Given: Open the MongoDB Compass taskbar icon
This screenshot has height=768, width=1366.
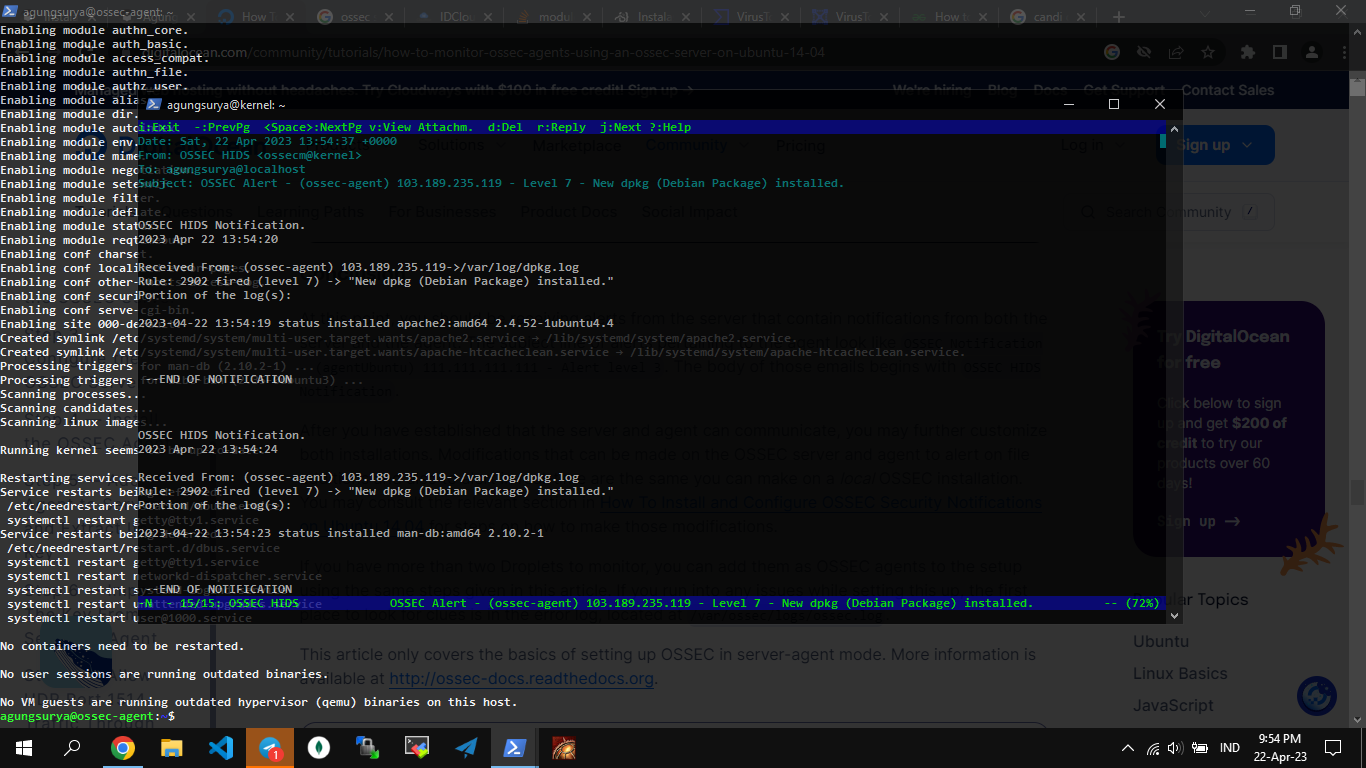Looking at the screenshot, I should tap(319, 747).
